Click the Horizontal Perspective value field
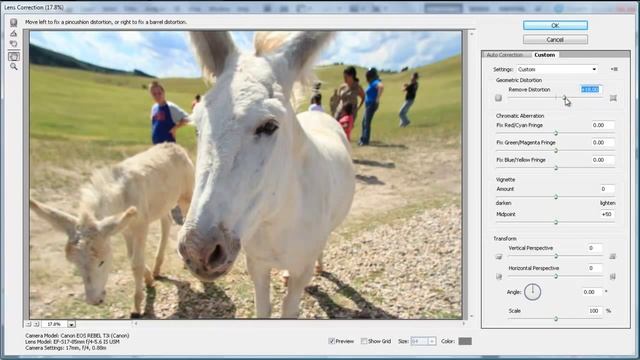Image resolution: width=640 pixels, height=360 pixels. point(594,268)
